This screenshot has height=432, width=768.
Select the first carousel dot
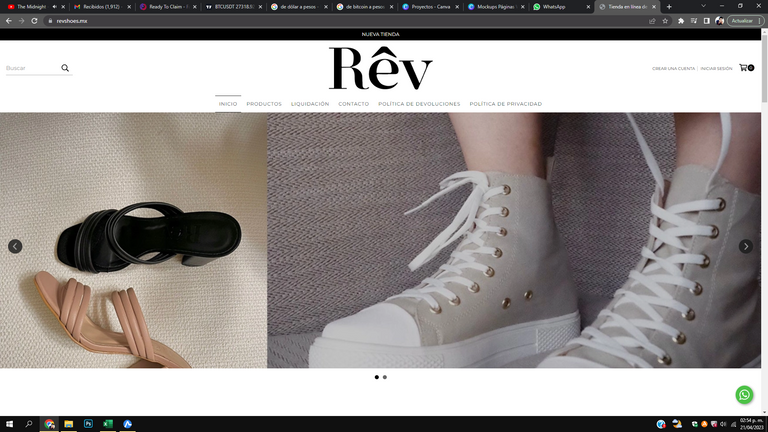(x=377, y=377)
